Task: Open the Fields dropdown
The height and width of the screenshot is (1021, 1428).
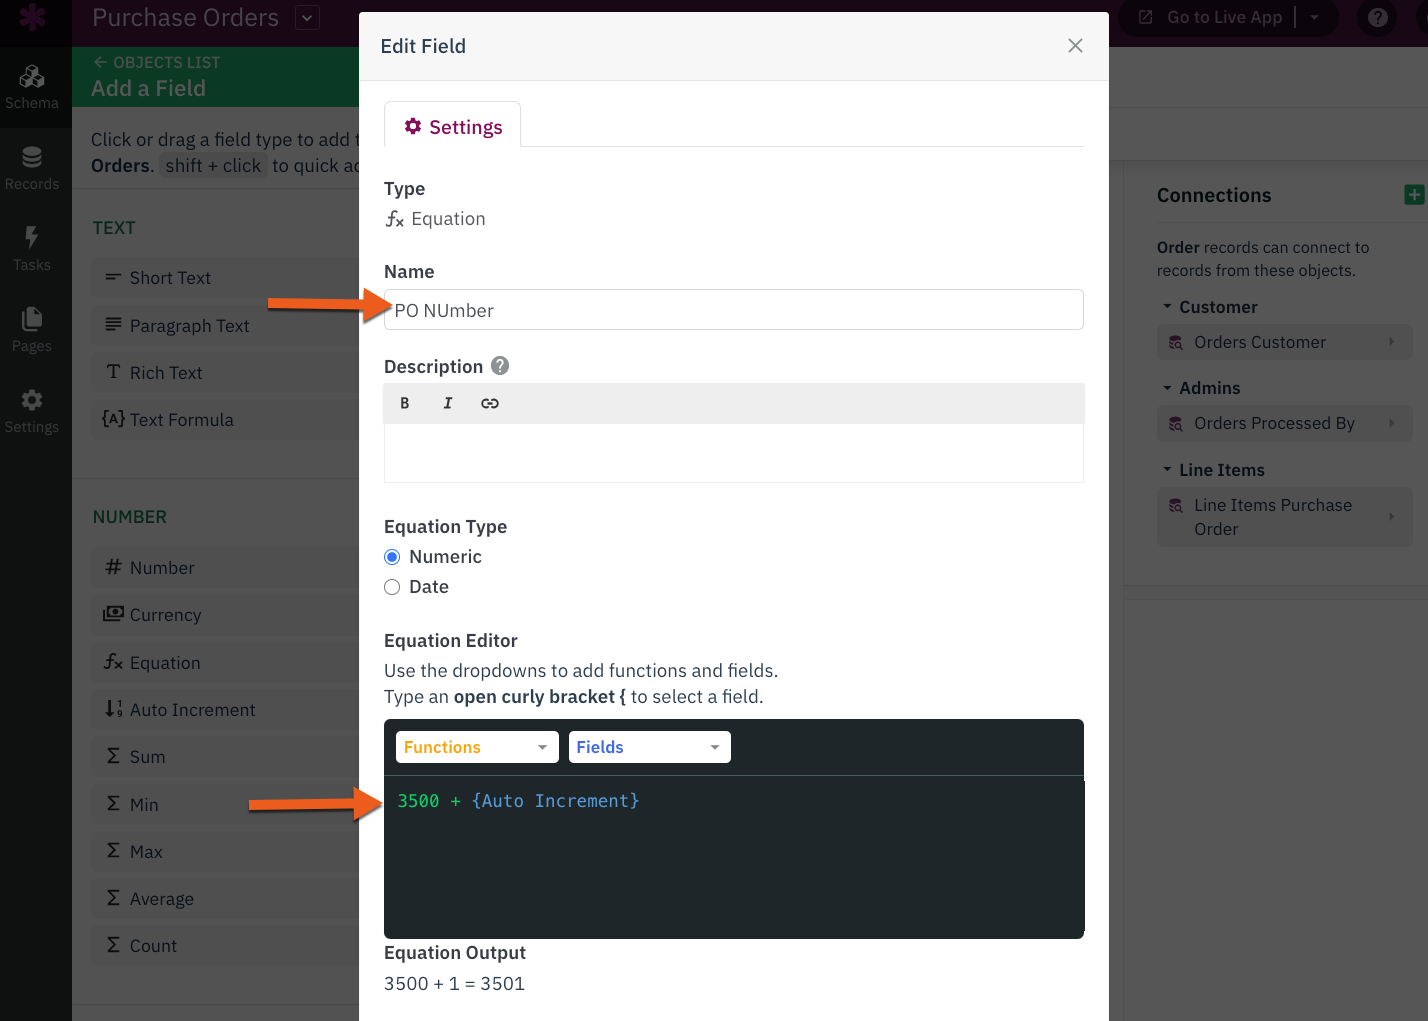Action: 649,747
